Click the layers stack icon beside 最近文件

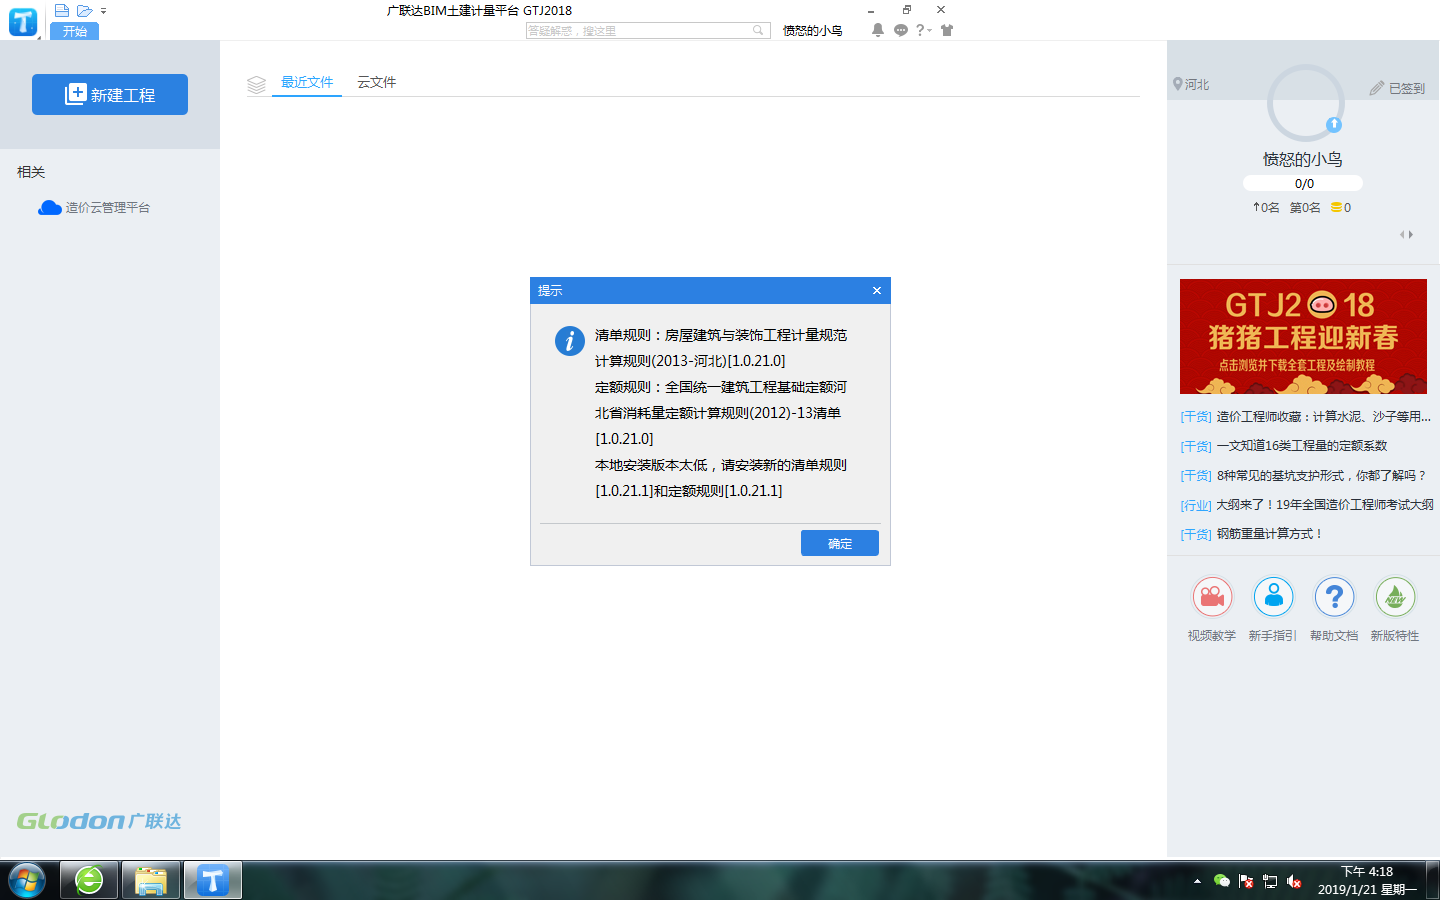pyautogui.click(x=256, y=85)
